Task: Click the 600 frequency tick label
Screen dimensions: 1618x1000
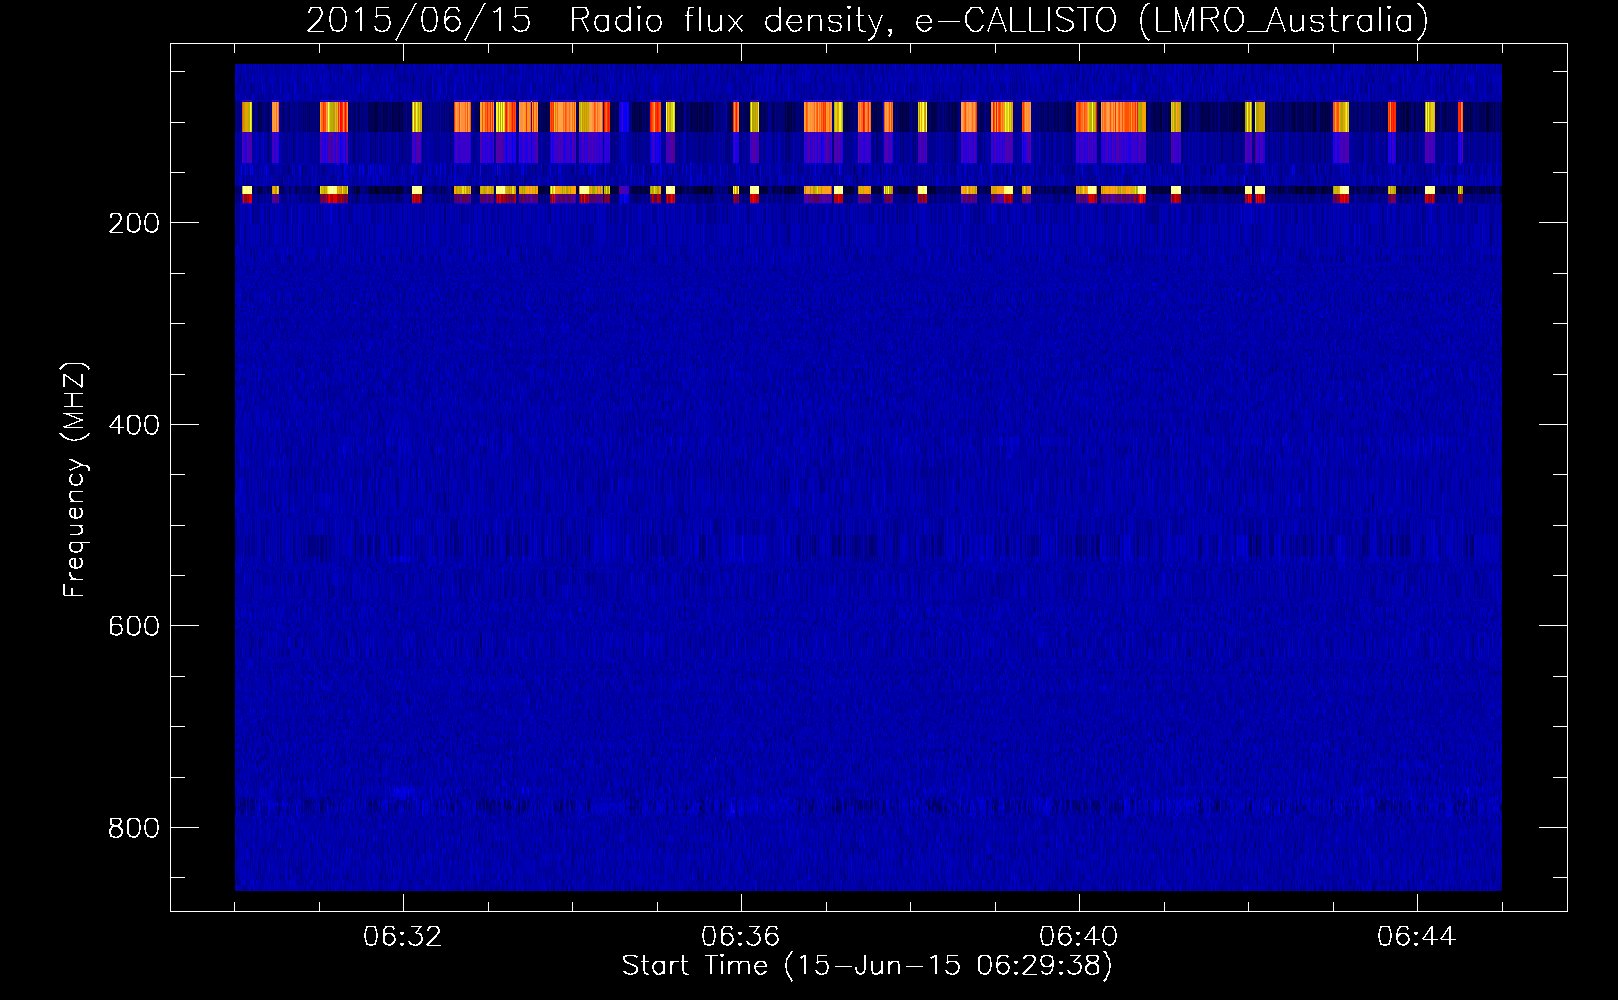Action: coord(133,626)
